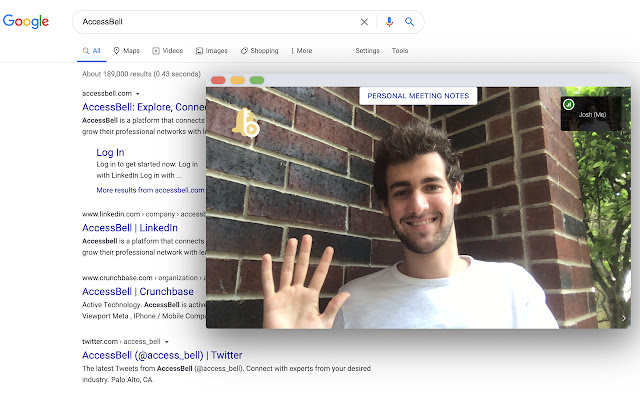
Task: Switch to the Maps tab
Action: [x=127, y=51]
